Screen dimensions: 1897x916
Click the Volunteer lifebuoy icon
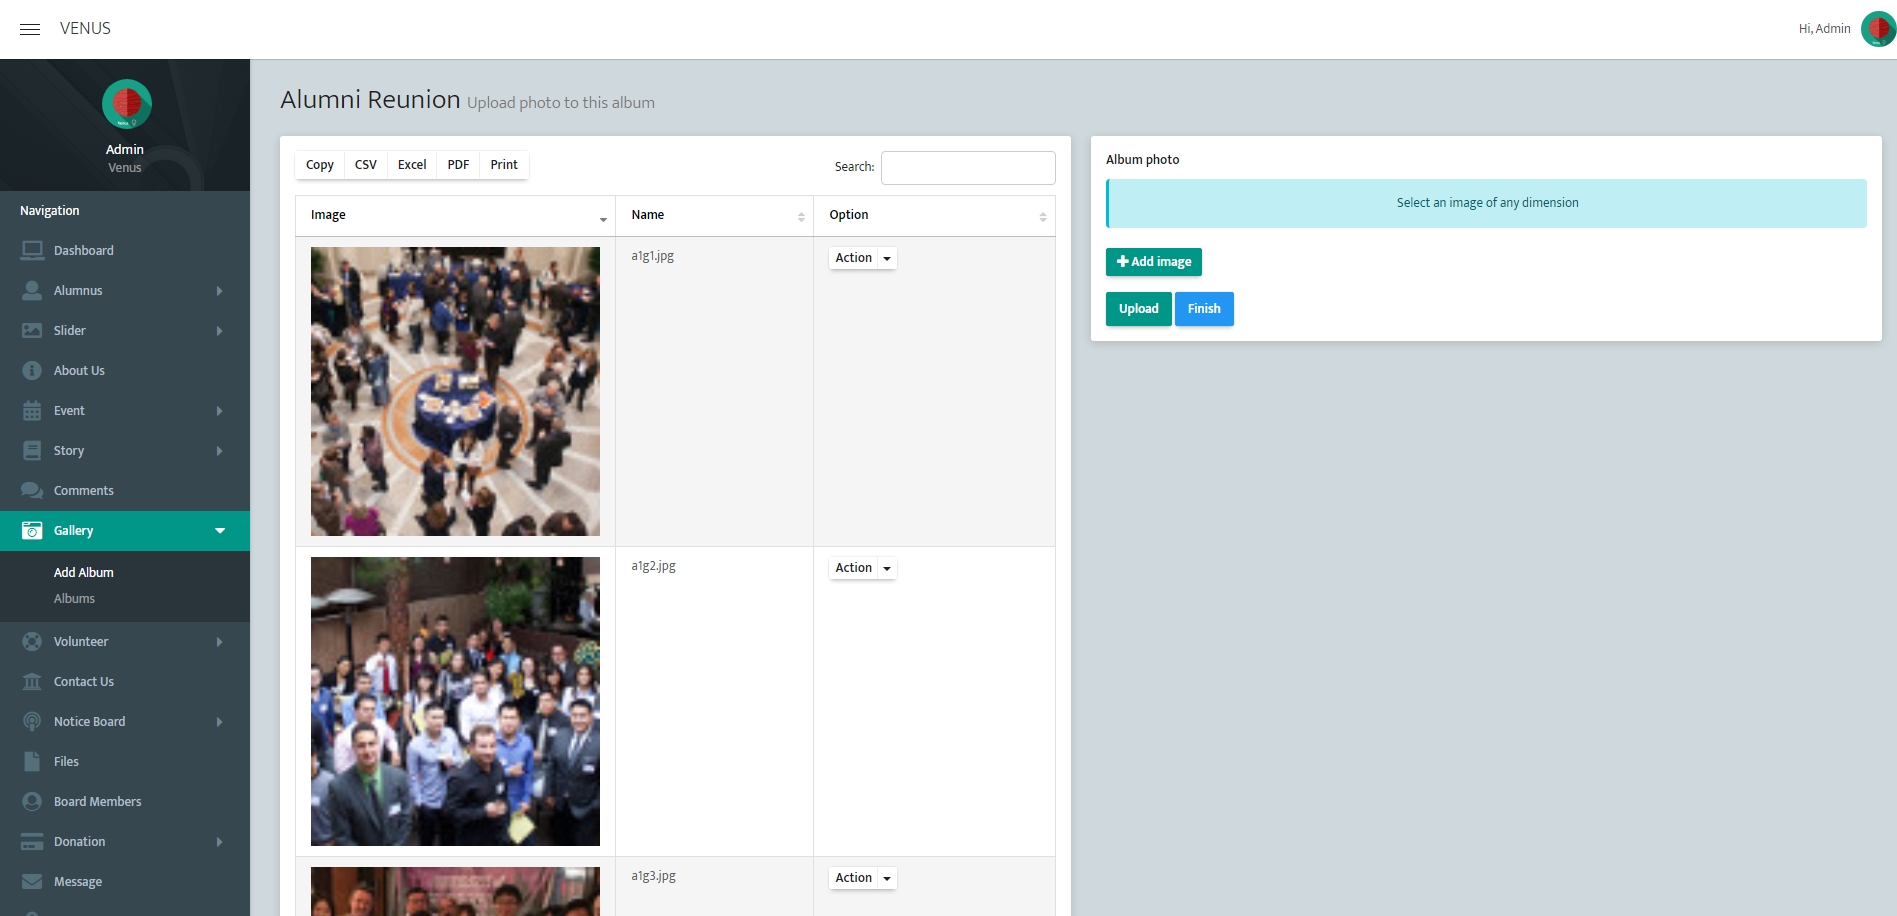[32, 641]
